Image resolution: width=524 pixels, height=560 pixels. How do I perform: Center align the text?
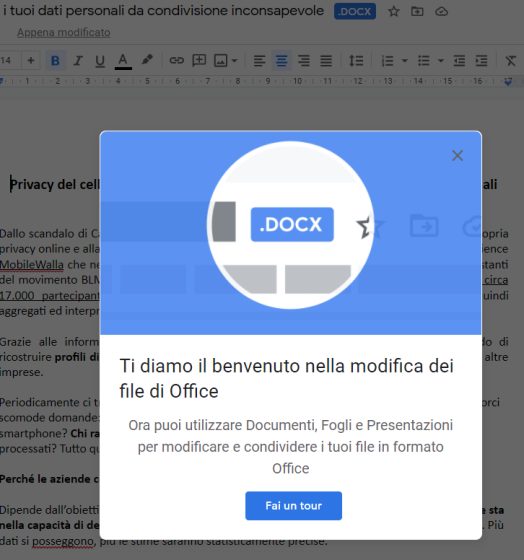pyautogui.click(x=281, y=60)
